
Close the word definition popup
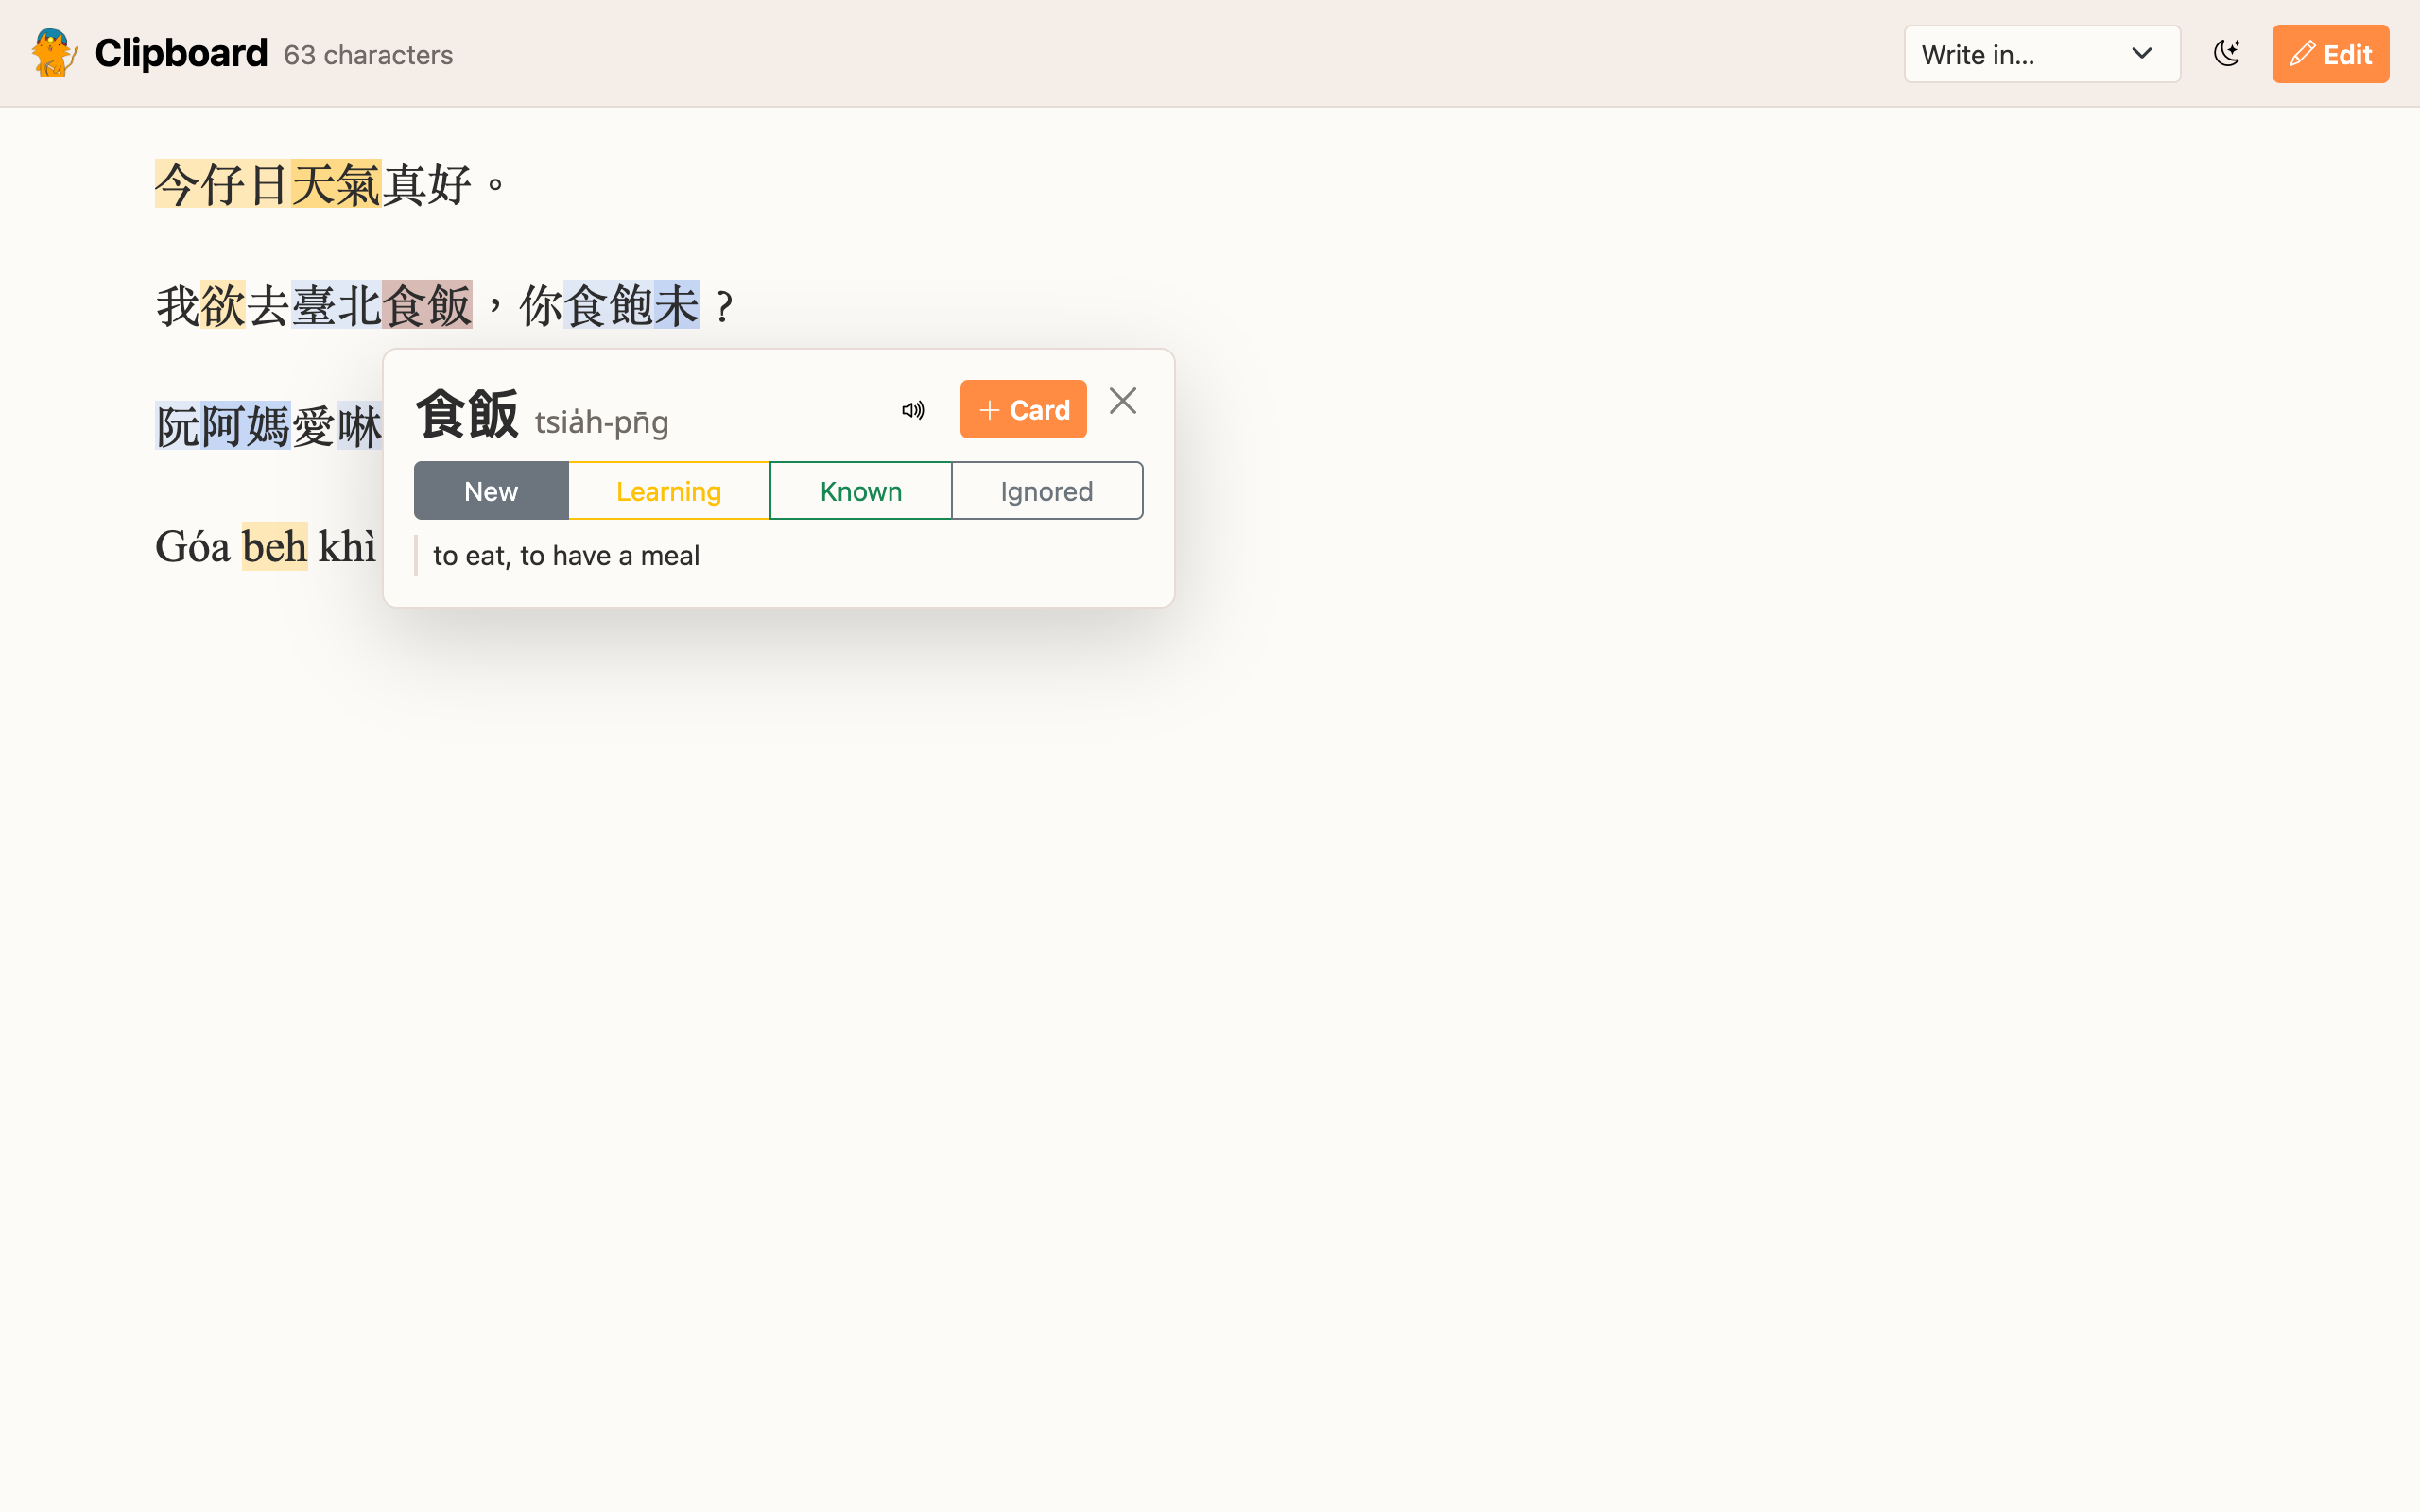click(x=1123, y=401)
